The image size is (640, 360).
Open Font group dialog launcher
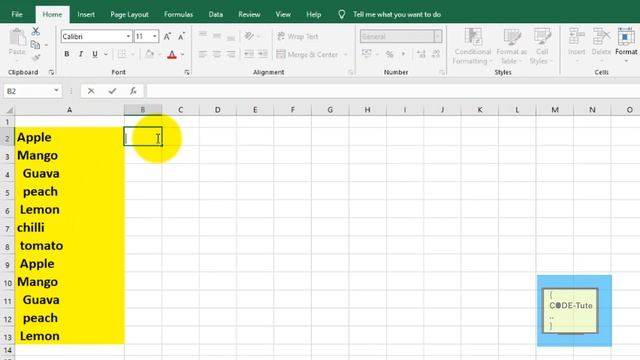pos(187,72)
